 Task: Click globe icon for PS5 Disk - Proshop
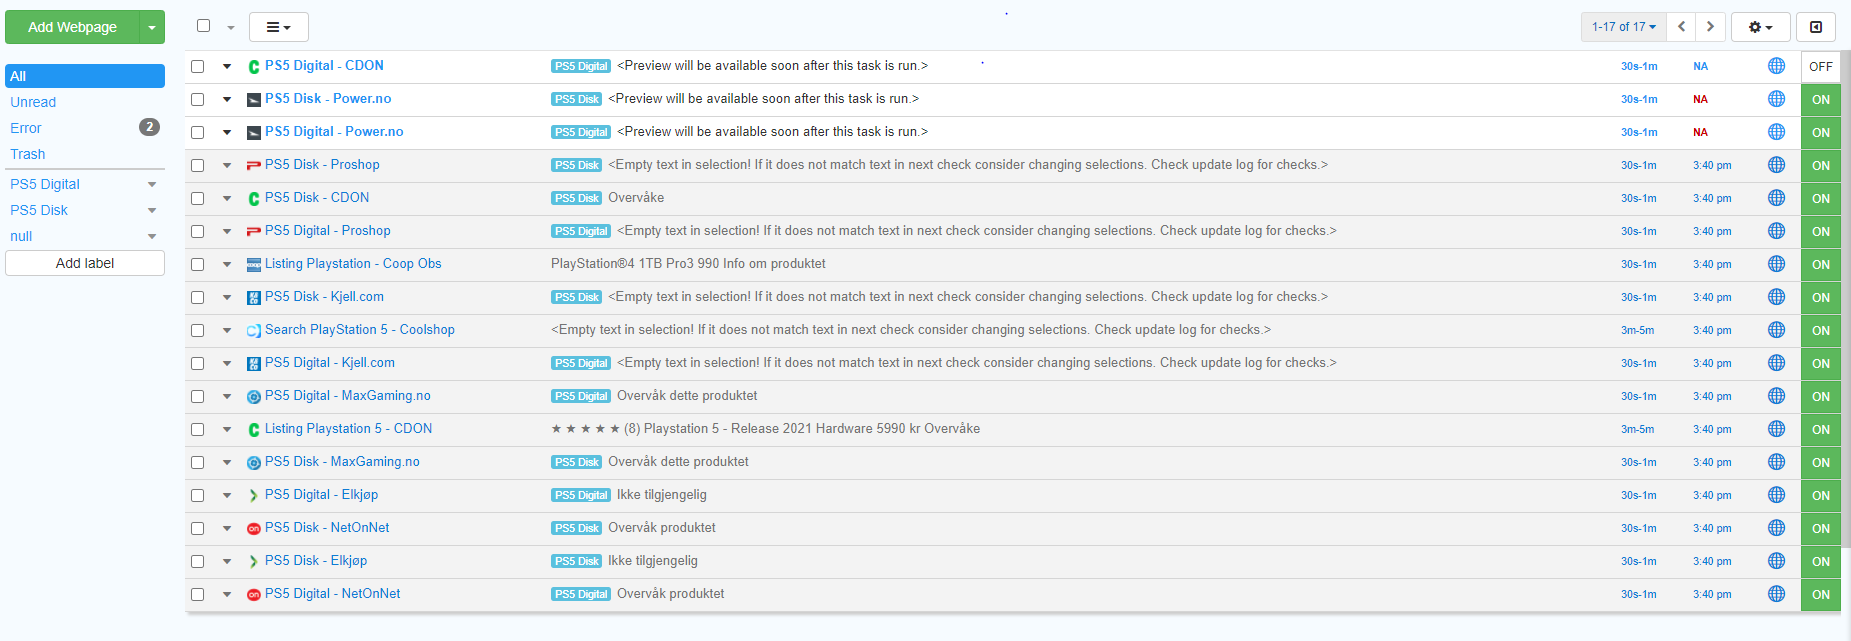coord(1776,165)
